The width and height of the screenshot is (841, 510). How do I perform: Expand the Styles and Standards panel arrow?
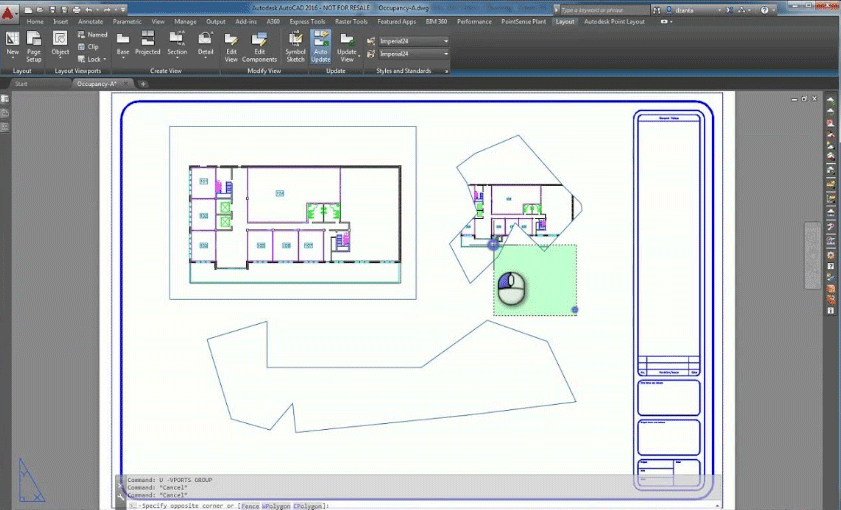point(446,71)
